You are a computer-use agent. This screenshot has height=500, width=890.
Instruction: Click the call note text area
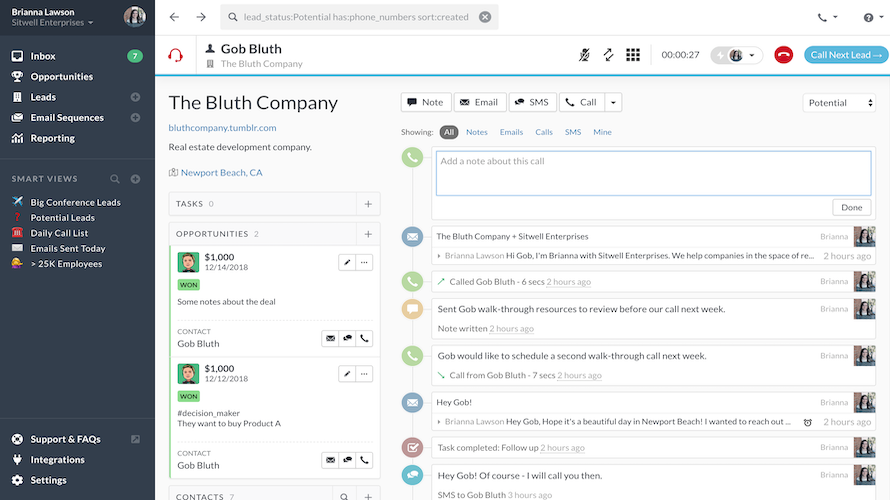[653, 172]
